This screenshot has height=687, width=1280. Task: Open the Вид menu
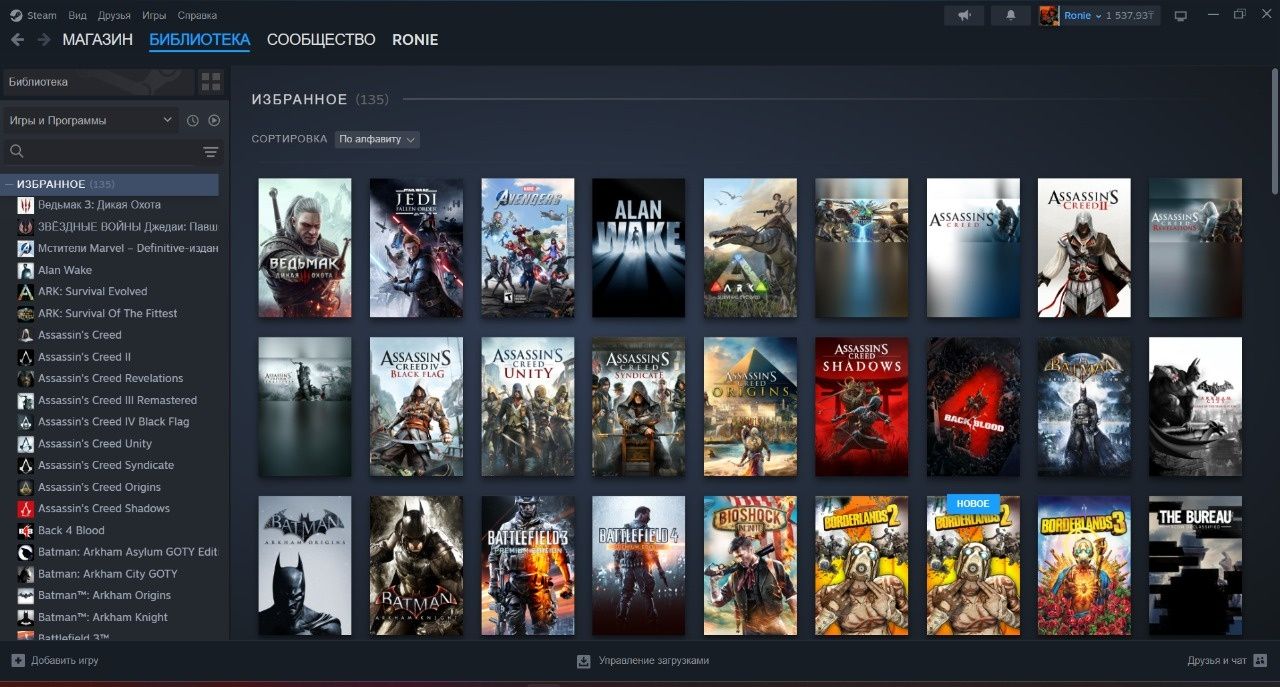point(78,16)
